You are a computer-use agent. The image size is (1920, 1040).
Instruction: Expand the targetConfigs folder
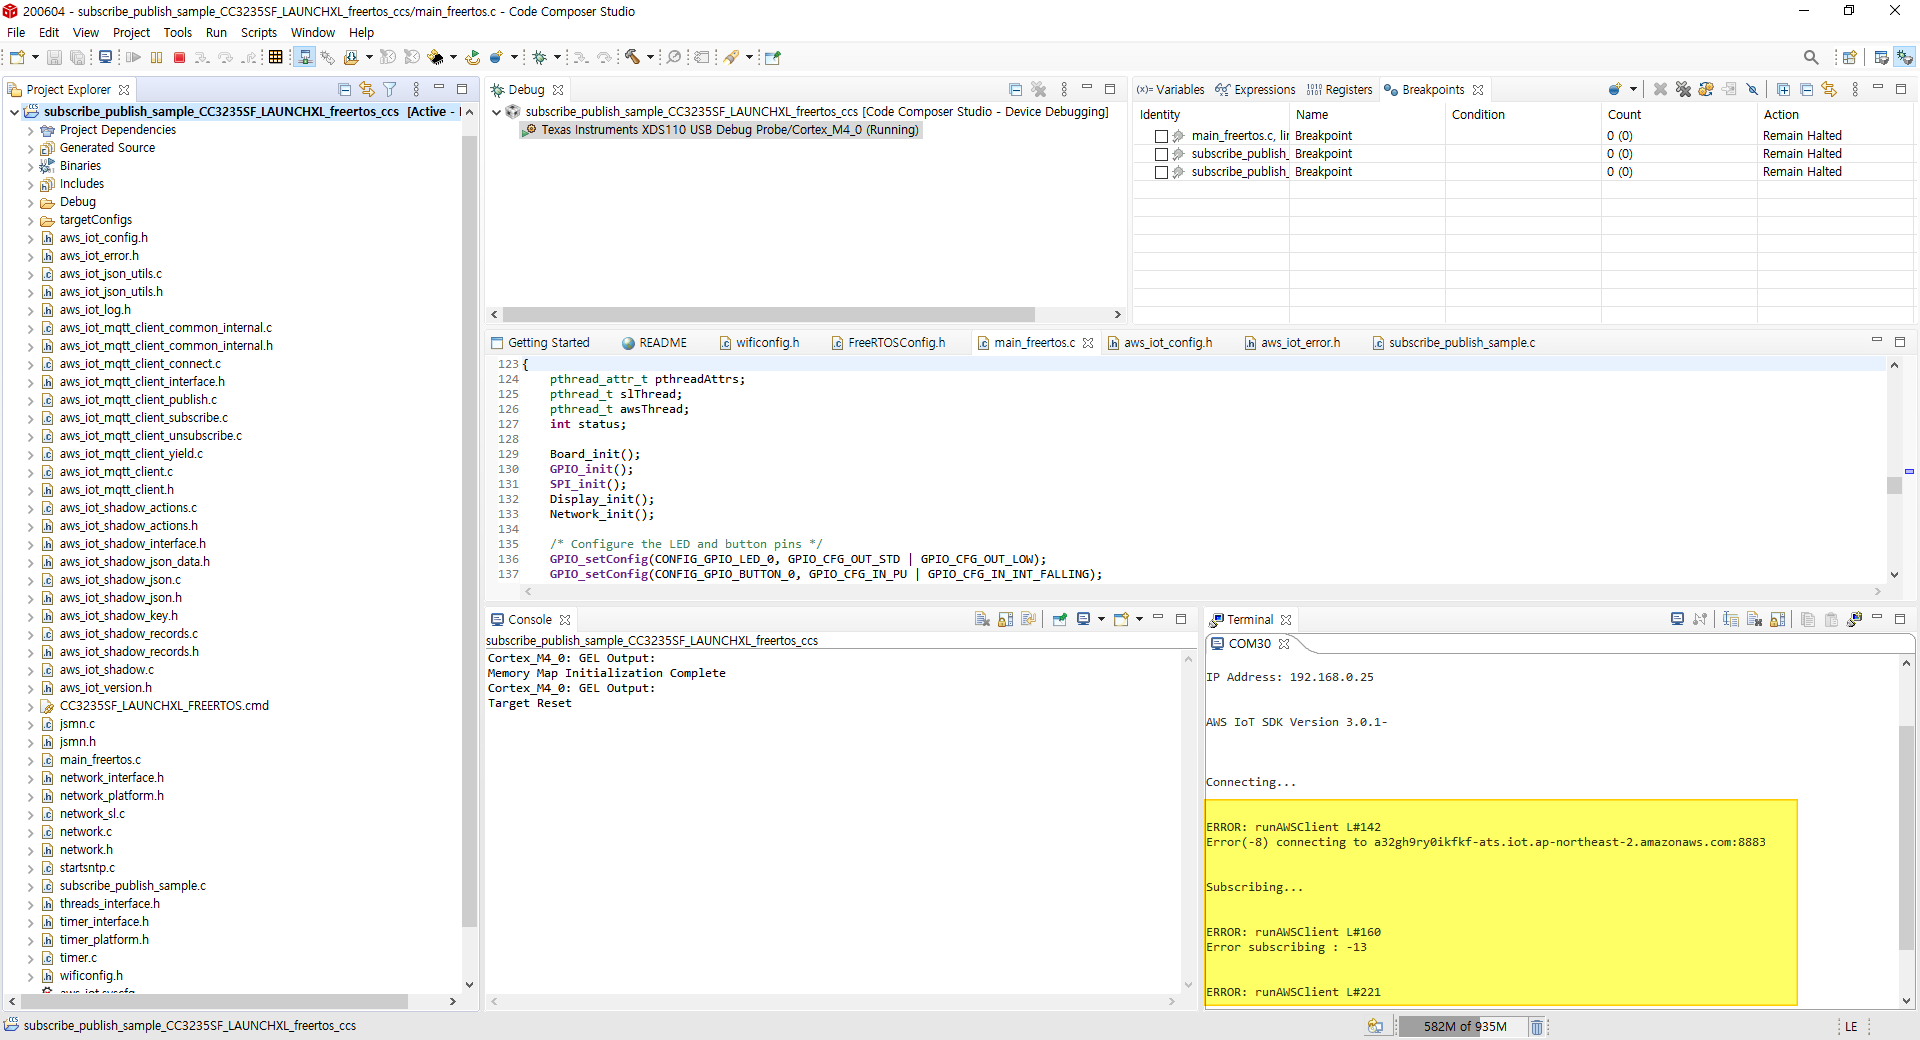point(30,221)
